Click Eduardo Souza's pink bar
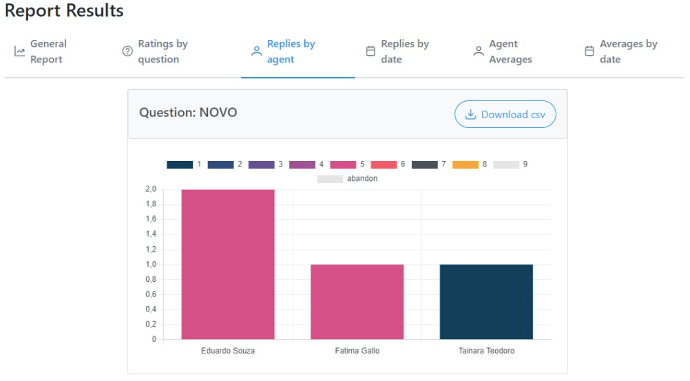Viewport: 690px width, 381px height. tap(228, 264)
